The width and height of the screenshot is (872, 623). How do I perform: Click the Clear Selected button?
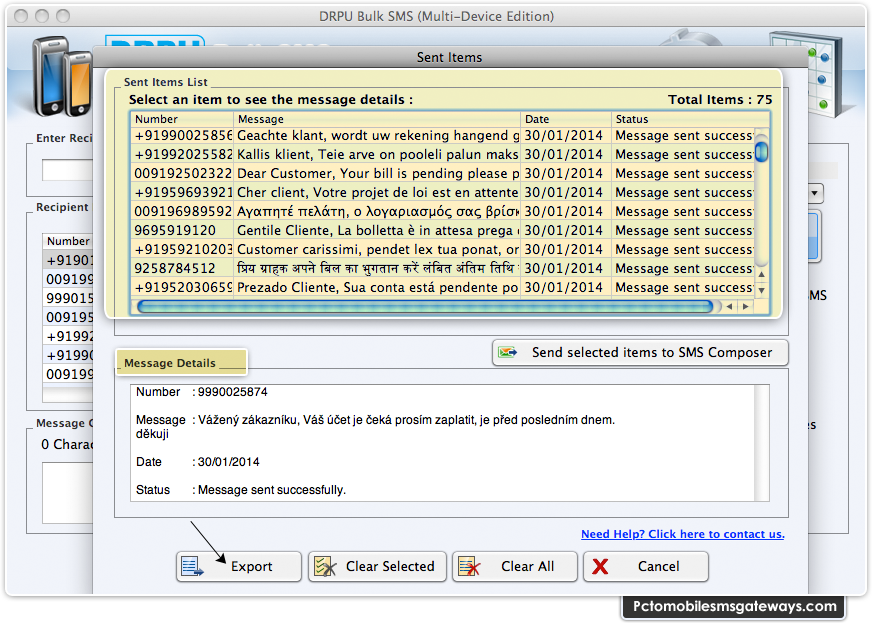pos(377,566)
